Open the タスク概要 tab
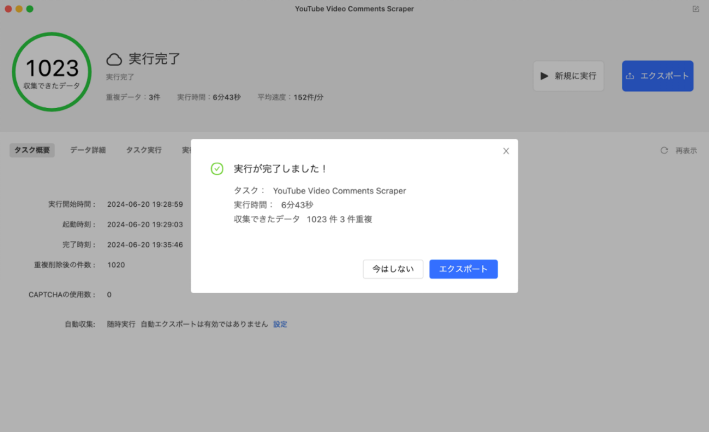The width and height of the screenshot is (709, 432). (x=32, y=150)
